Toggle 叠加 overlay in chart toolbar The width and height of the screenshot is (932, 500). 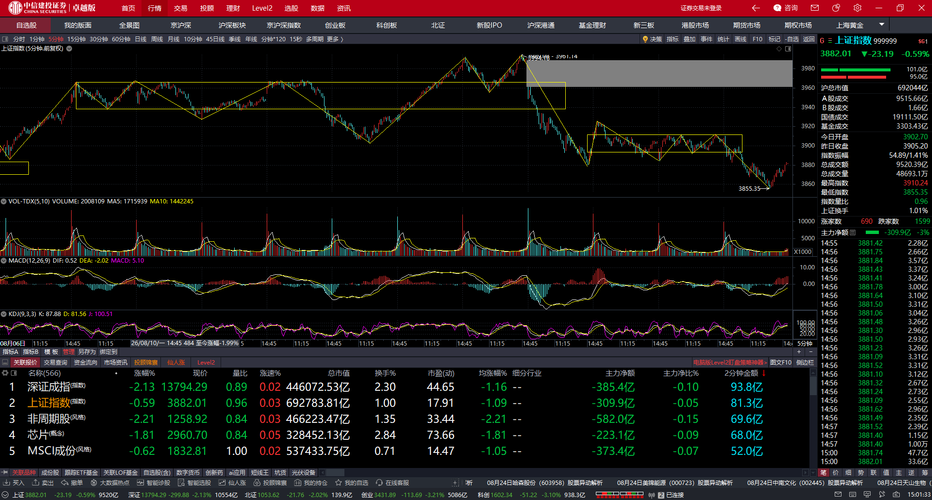[x=689, y=39]
